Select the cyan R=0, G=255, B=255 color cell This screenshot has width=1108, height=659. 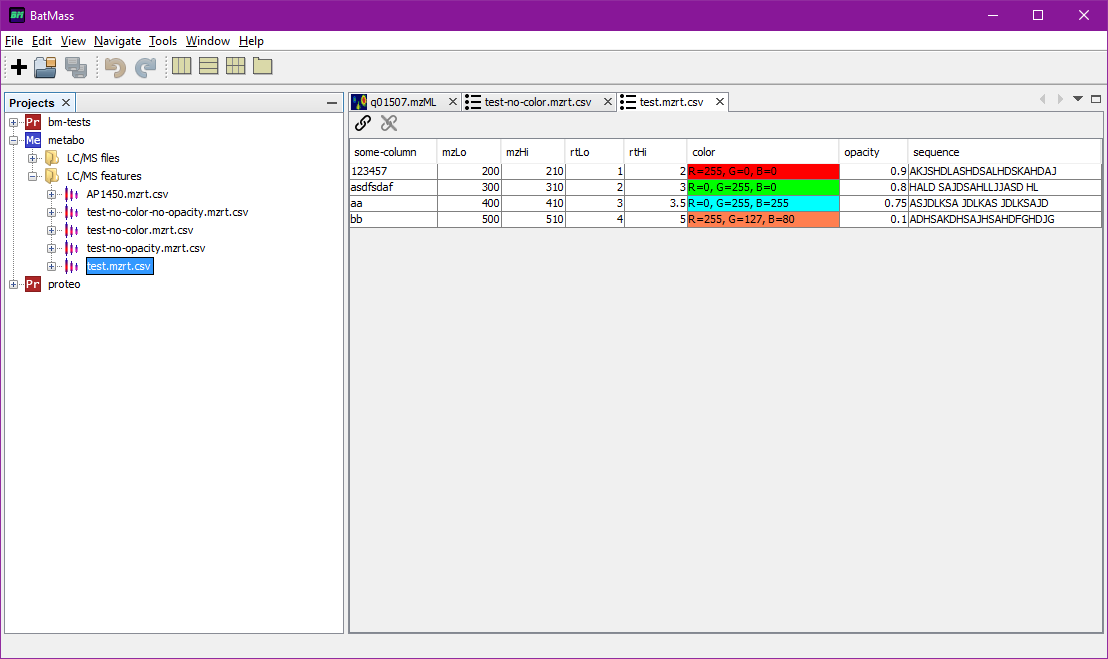pyautogui.click(x=763, y=203)
